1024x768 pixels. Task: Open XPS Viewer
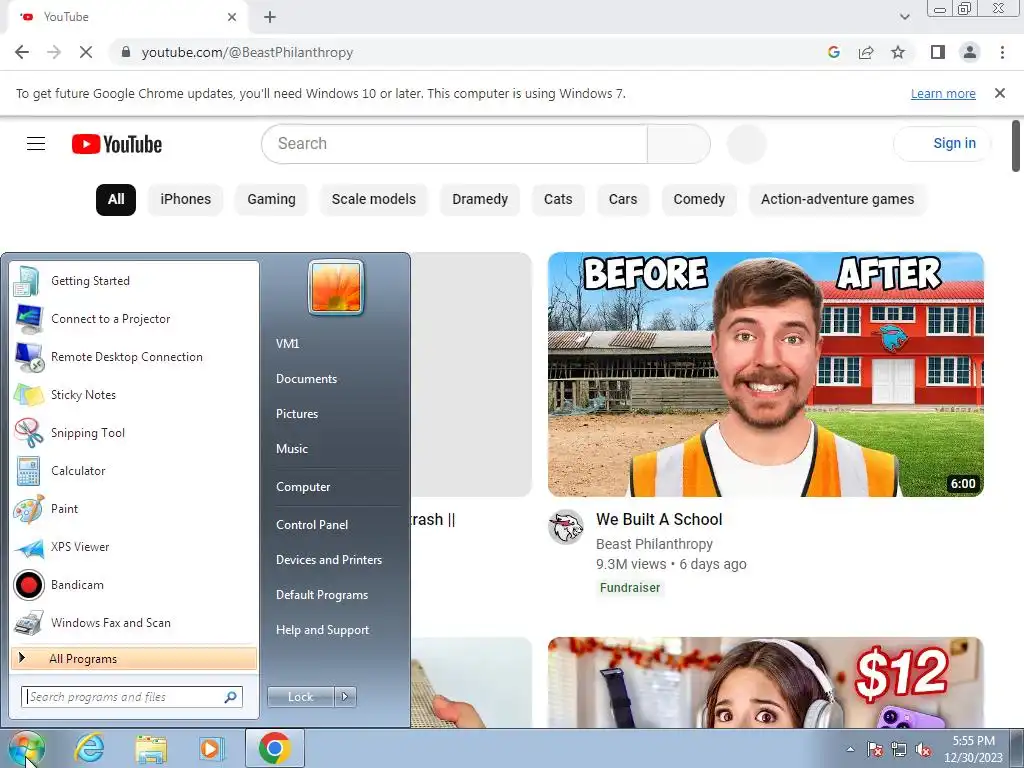point(134,547)
